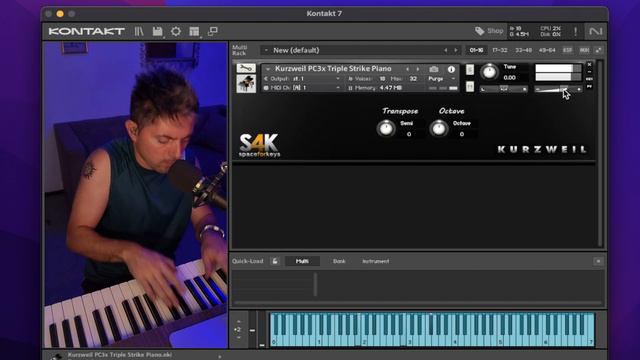
Task: Click the save floppy disk icon
Action: coord(158,31)
